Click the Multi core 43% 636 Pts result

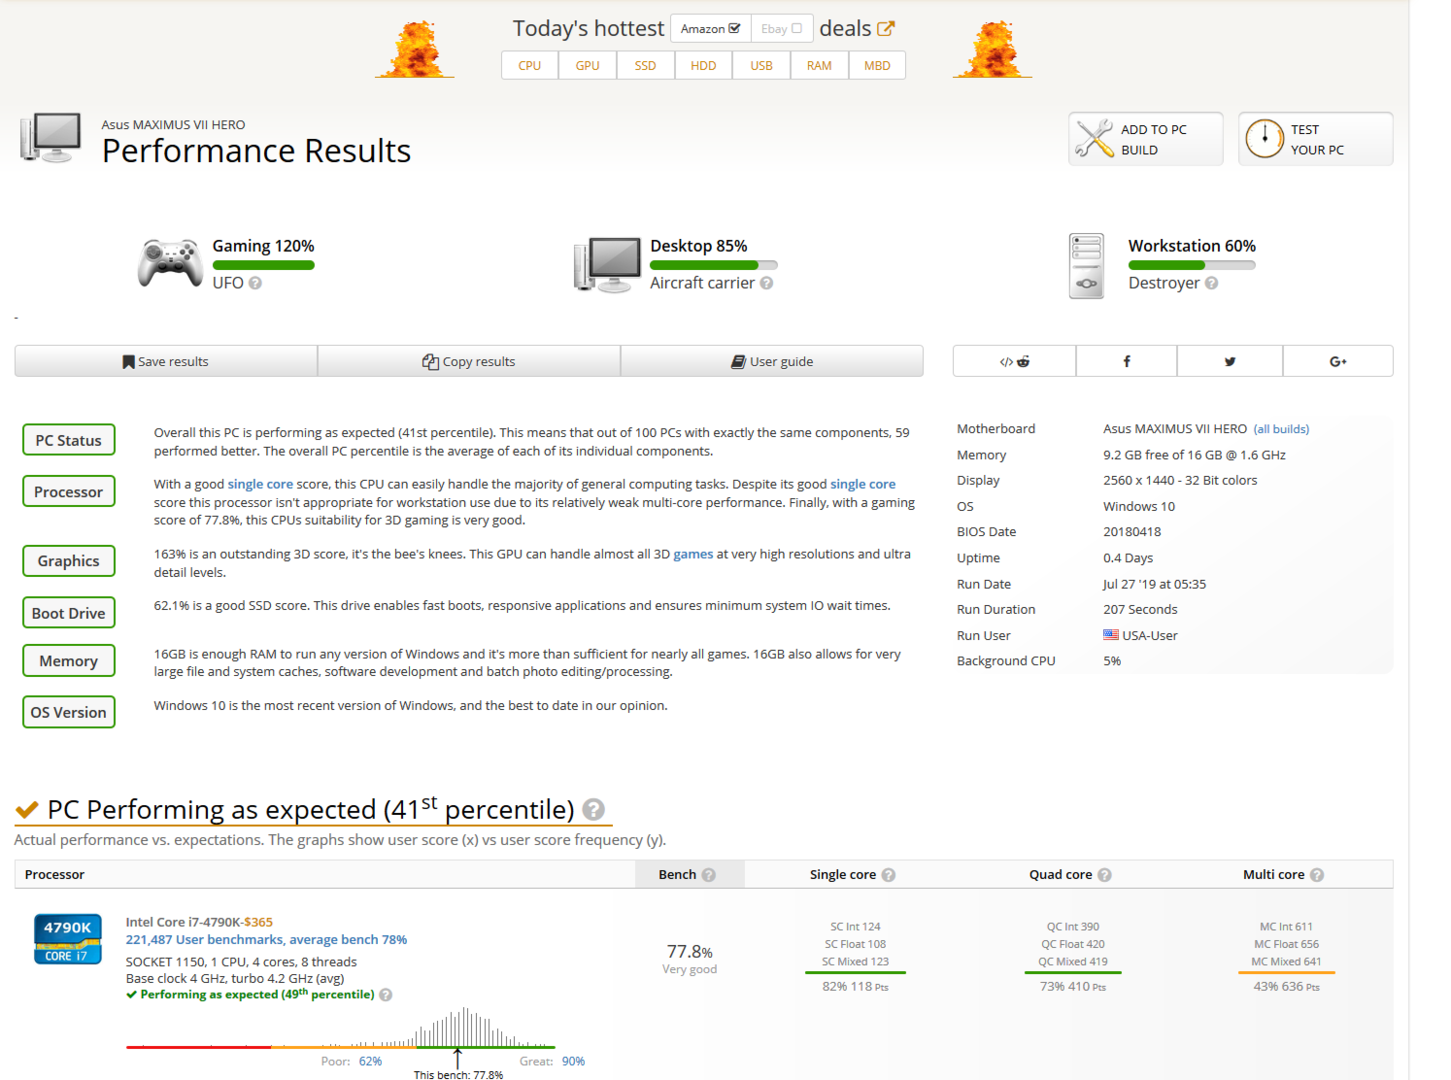coord(1287,987)
